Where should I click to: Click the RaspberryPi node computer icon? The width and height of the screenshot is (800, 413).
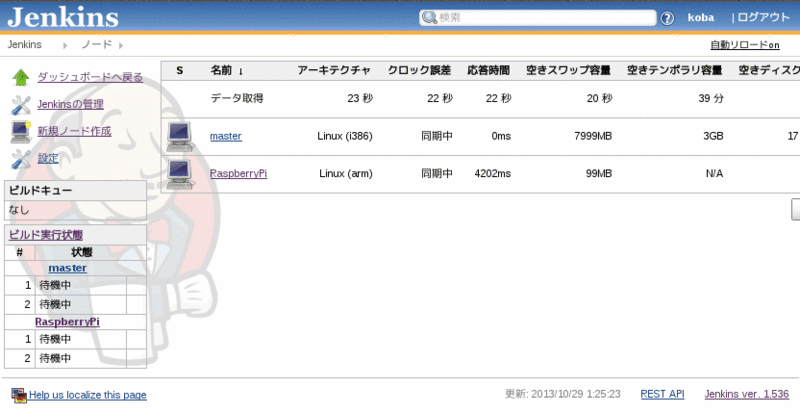pos(180,174)
